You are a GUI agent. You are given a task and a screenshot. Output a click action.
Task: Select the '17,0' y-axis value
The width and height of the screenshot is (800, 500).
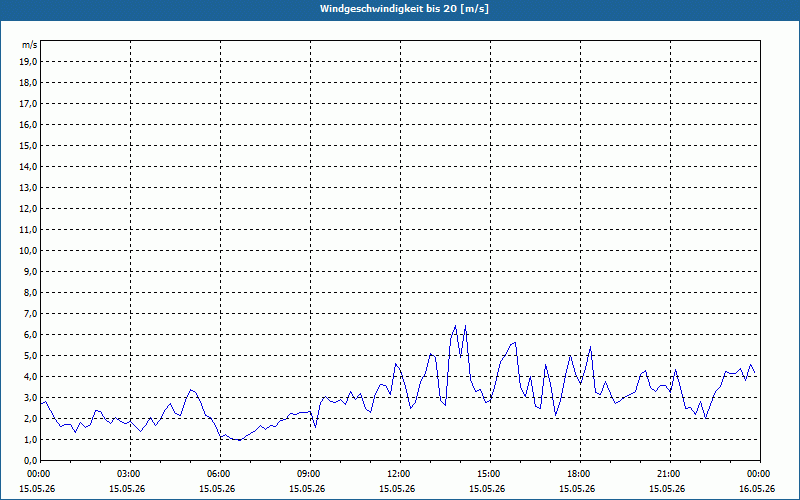pyautogui.click(x=28, y=104)
